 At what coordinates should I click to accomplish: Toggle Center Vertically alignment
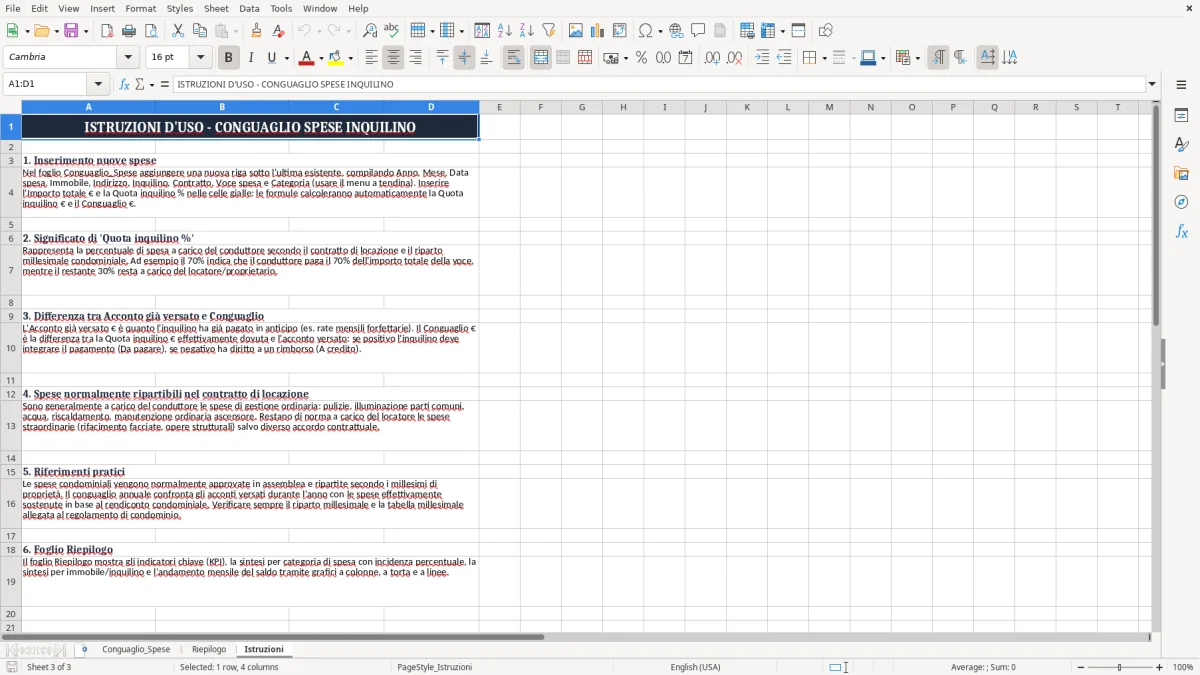coord(464,58)
